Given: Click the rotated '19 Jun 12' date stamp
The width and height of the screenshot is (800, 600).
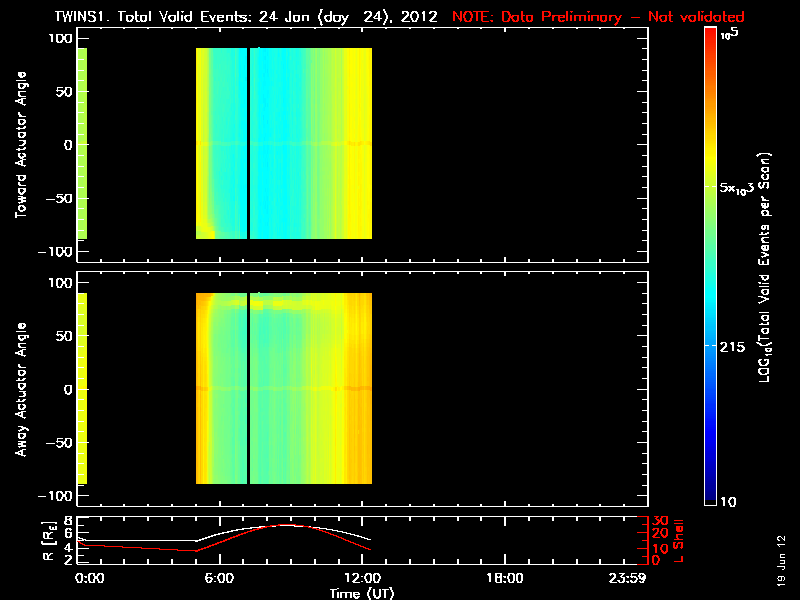Looking at the screenshot, I should 782,561.
